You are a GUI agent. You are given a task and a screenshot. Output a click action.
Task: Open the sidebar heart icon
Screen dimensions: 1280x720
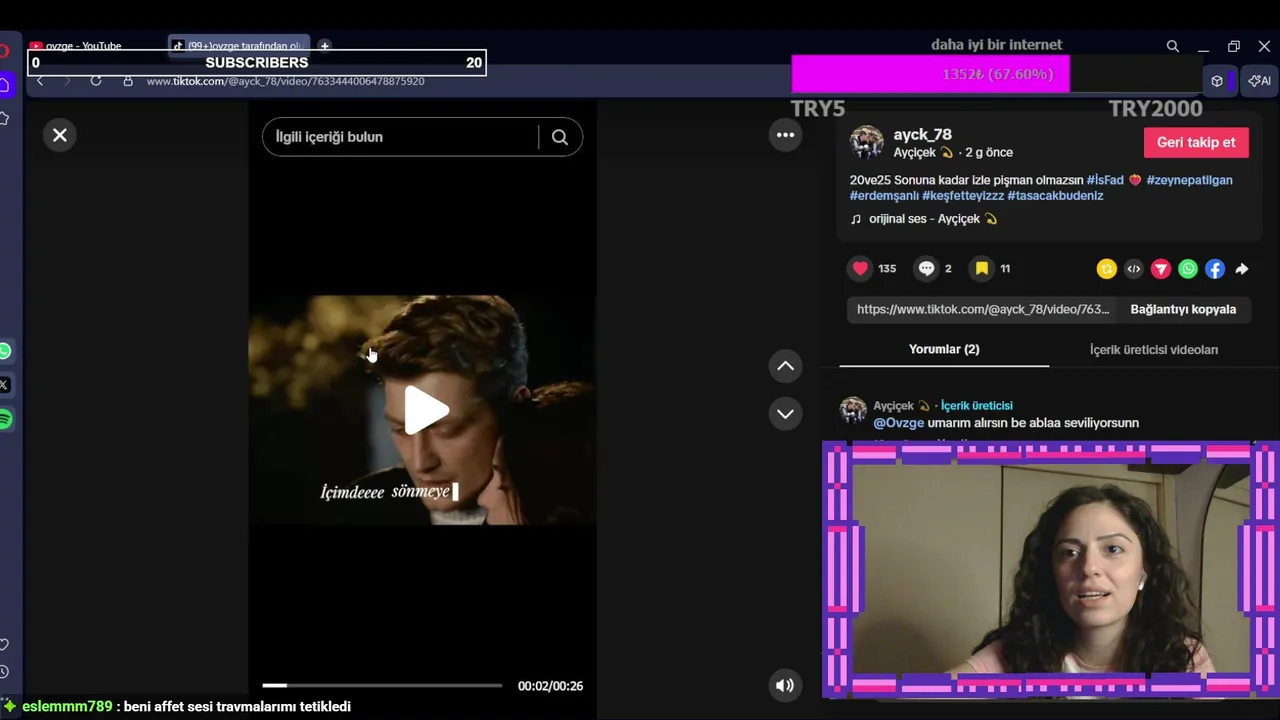[x=4, y=645]
